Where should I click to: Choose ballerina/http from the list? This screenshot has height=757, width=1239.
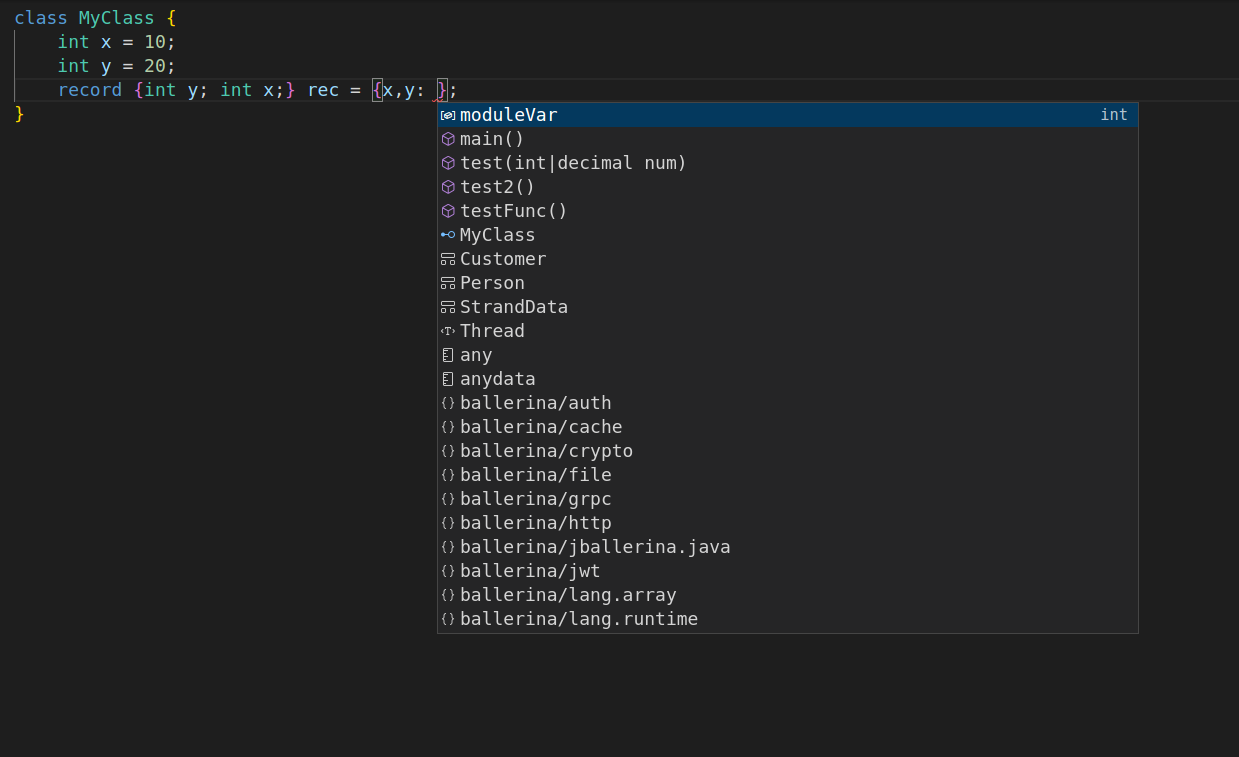(x=788, y=523)
